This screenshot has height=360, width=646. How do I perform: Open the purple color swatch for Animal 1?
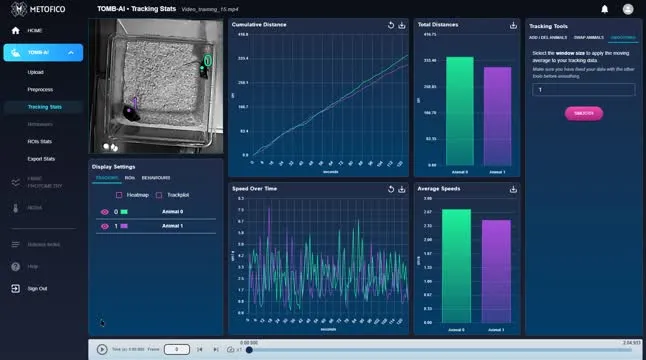point(124,226)
